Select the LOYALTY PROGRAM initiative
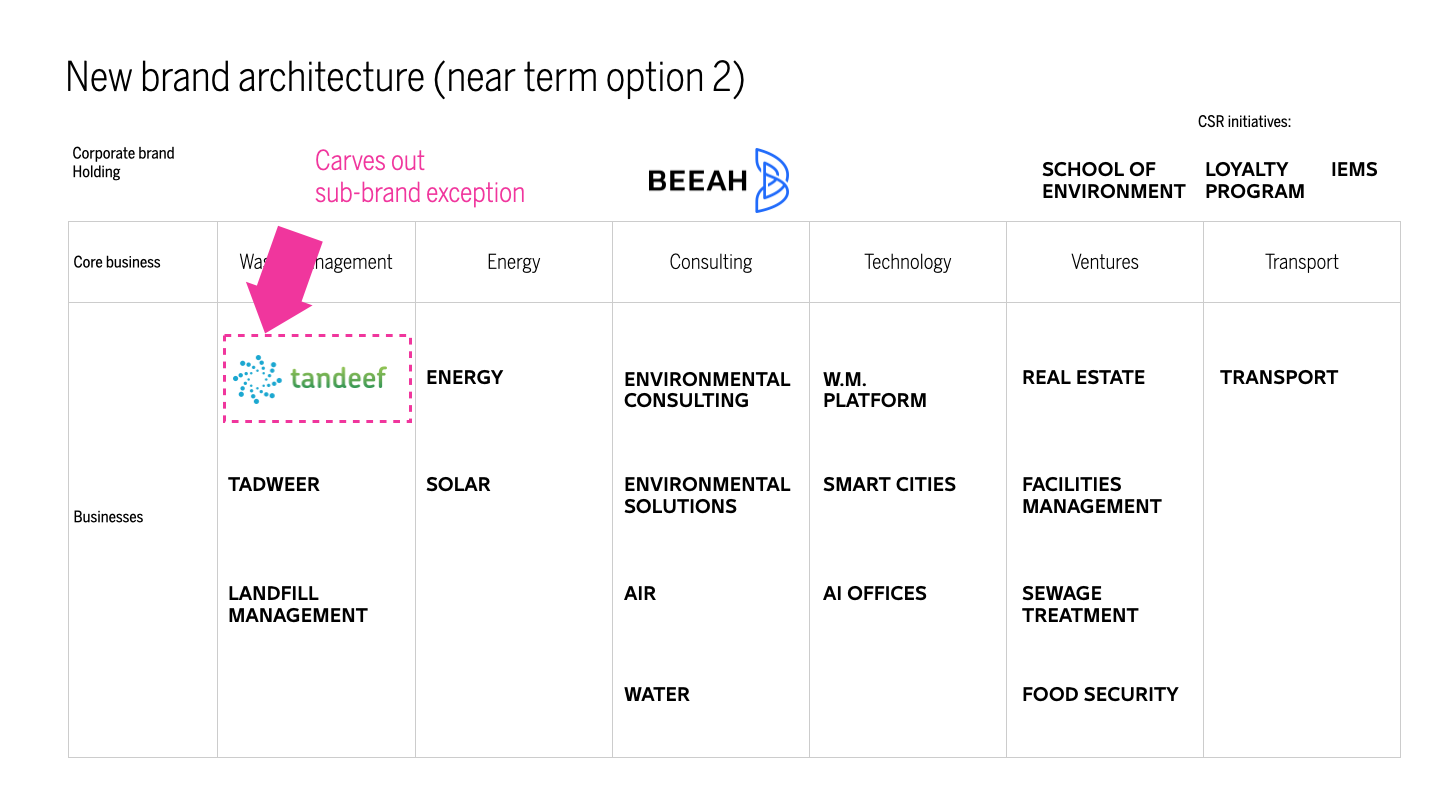Viewport: 1434px width, 804px height. (1255, 181)
